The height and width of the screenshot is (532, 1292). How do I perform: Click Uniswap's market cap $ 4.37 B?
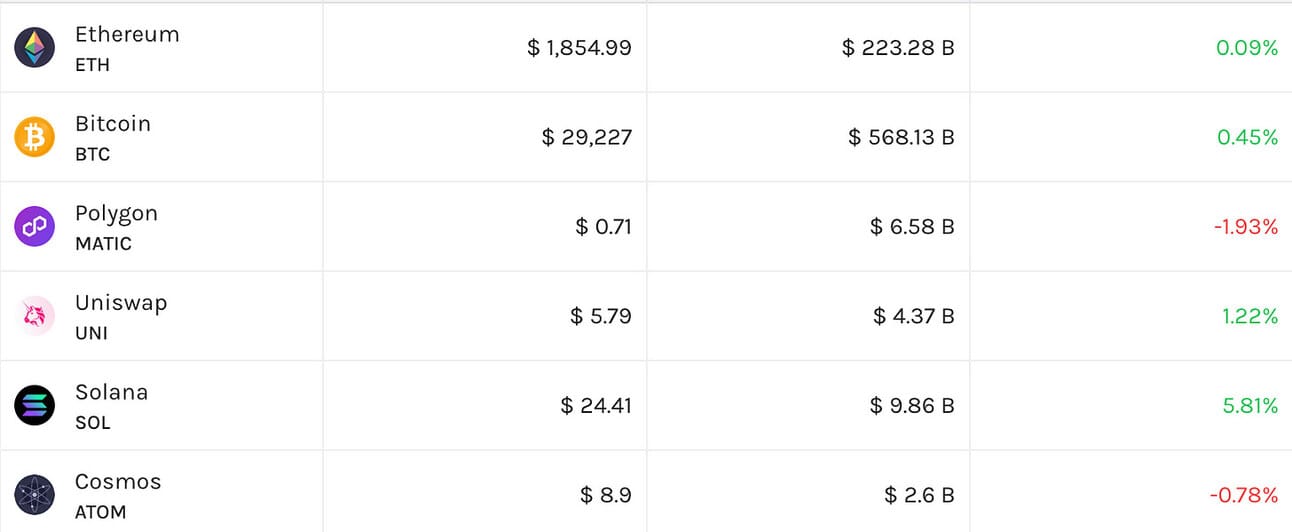pyautogui.click(x=913, y=316)
